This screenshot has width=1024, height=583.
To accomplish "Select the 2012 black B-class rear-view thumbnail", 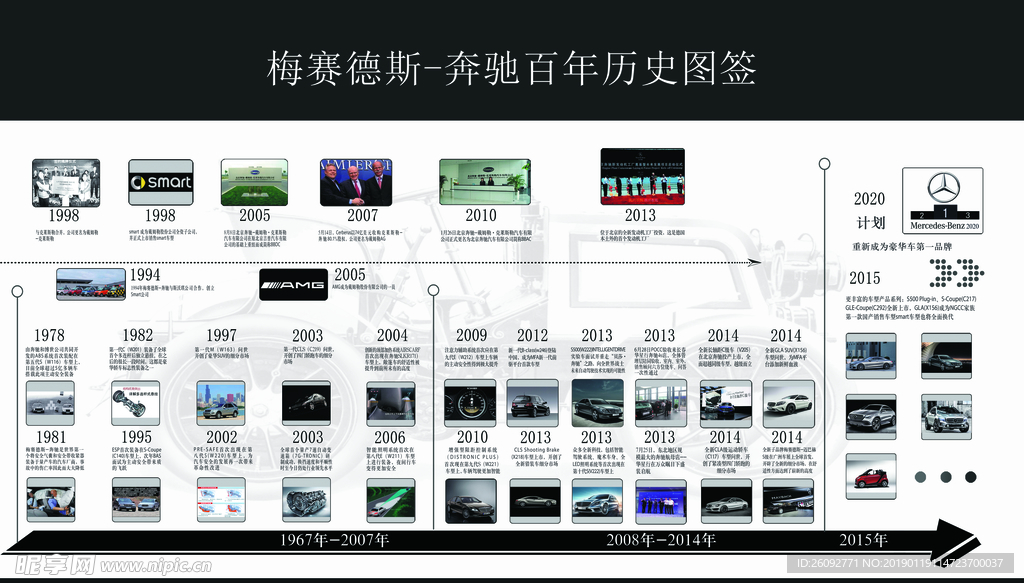I will pos(533,403).
